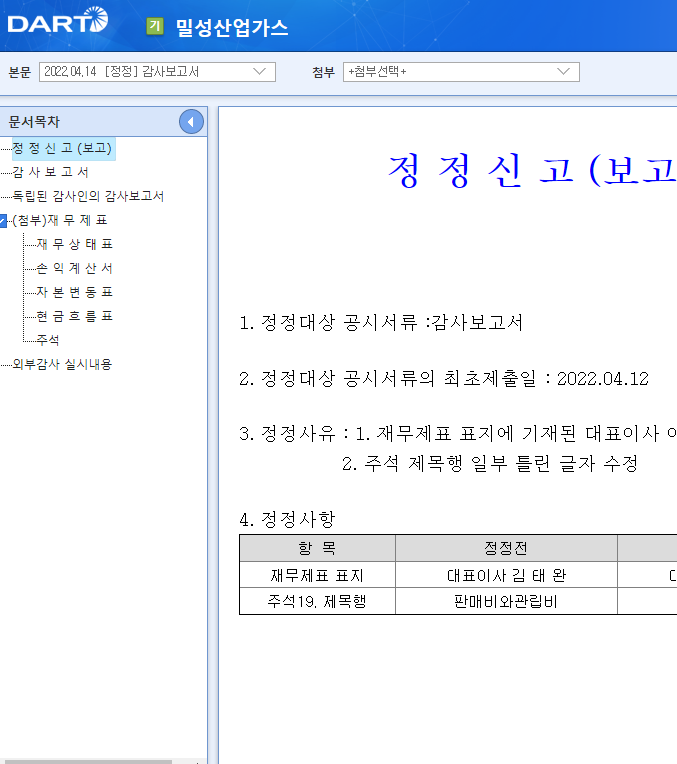Click the 정정전 table header cell
This screenshot has width=677, height=764.
[x=506, y=549]
